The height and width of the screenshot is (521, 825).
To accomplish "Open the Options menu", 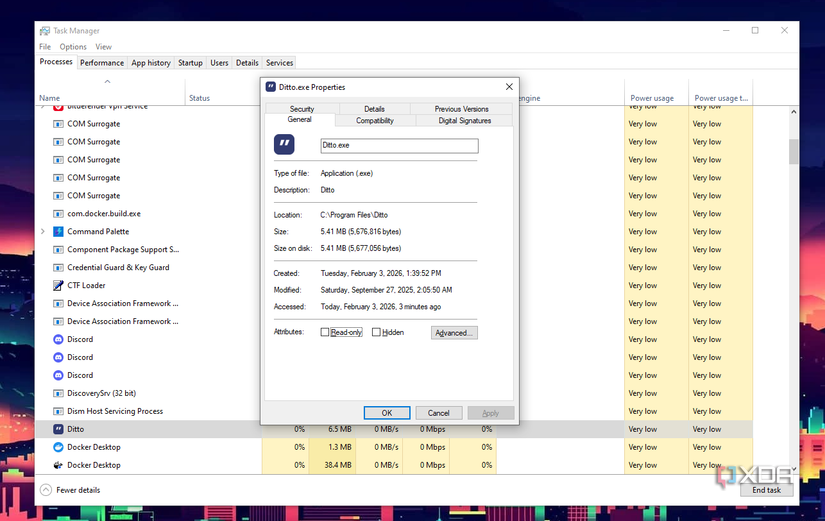I will (73, 47).
